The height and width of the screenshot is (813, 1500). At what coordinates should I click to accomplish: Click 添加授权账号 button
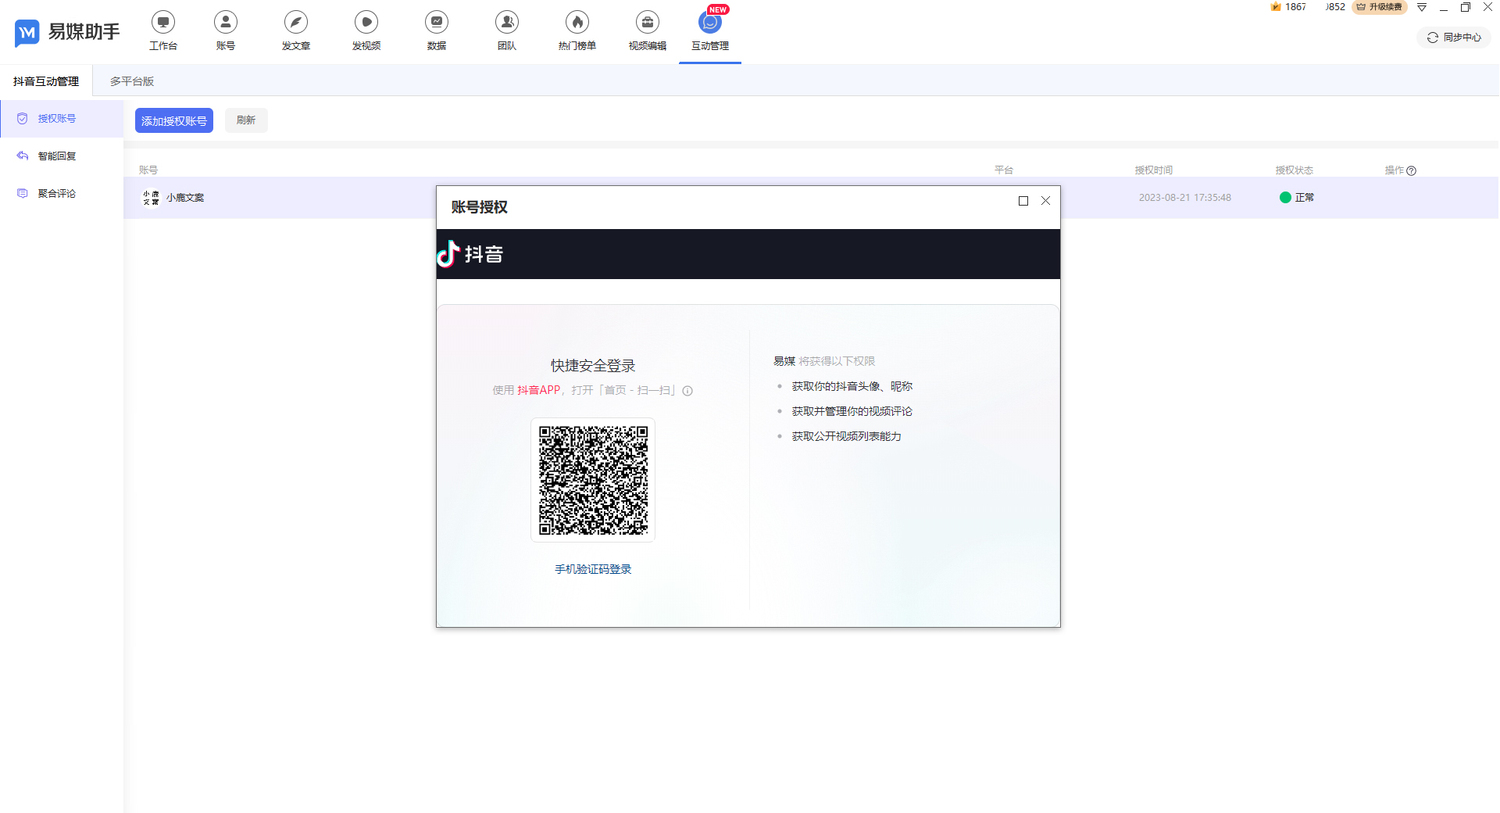174,121
